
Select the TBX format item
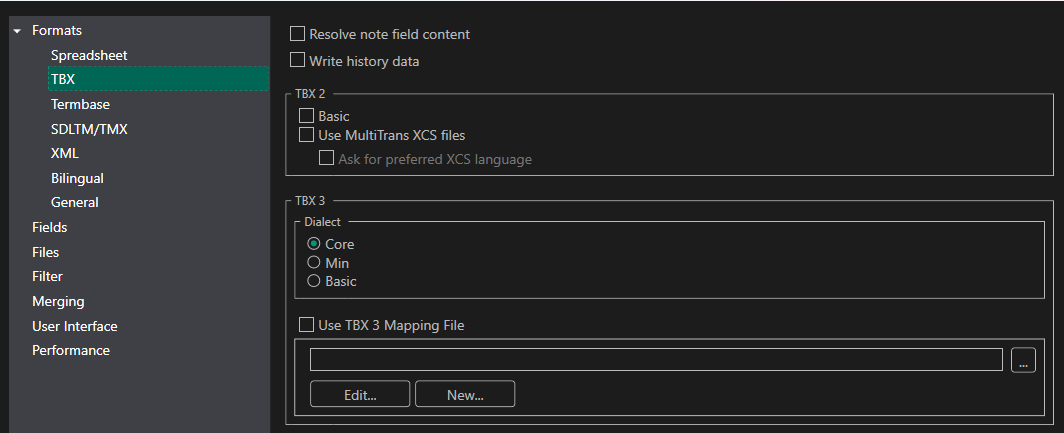[159, 79]
